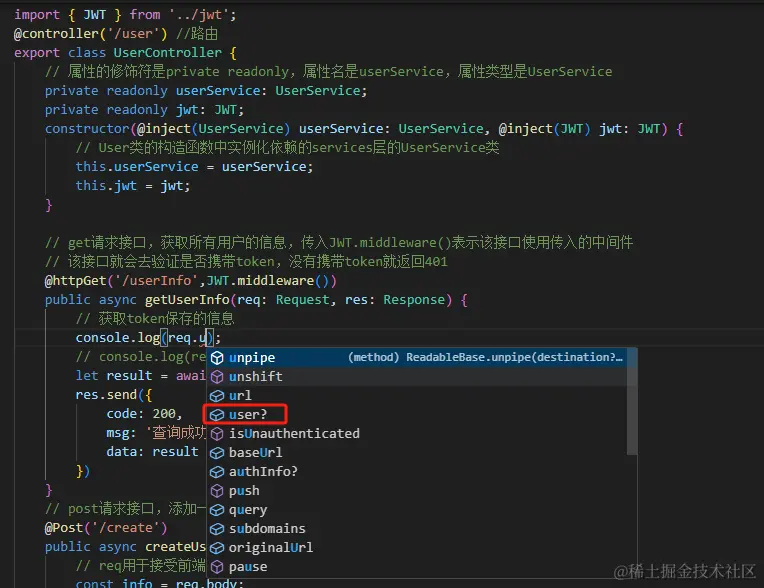Select the unpipe autocomplete suggestion
Screen dimensions: 764x588
418,358
